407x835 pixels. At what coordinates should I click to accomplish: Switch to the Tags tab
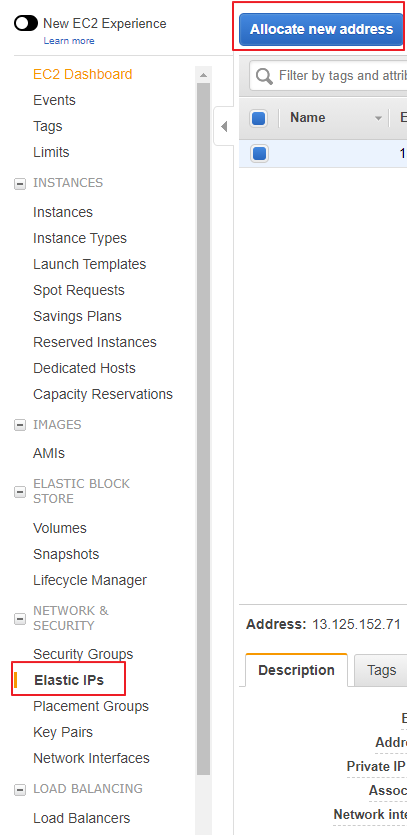[381, 670]
